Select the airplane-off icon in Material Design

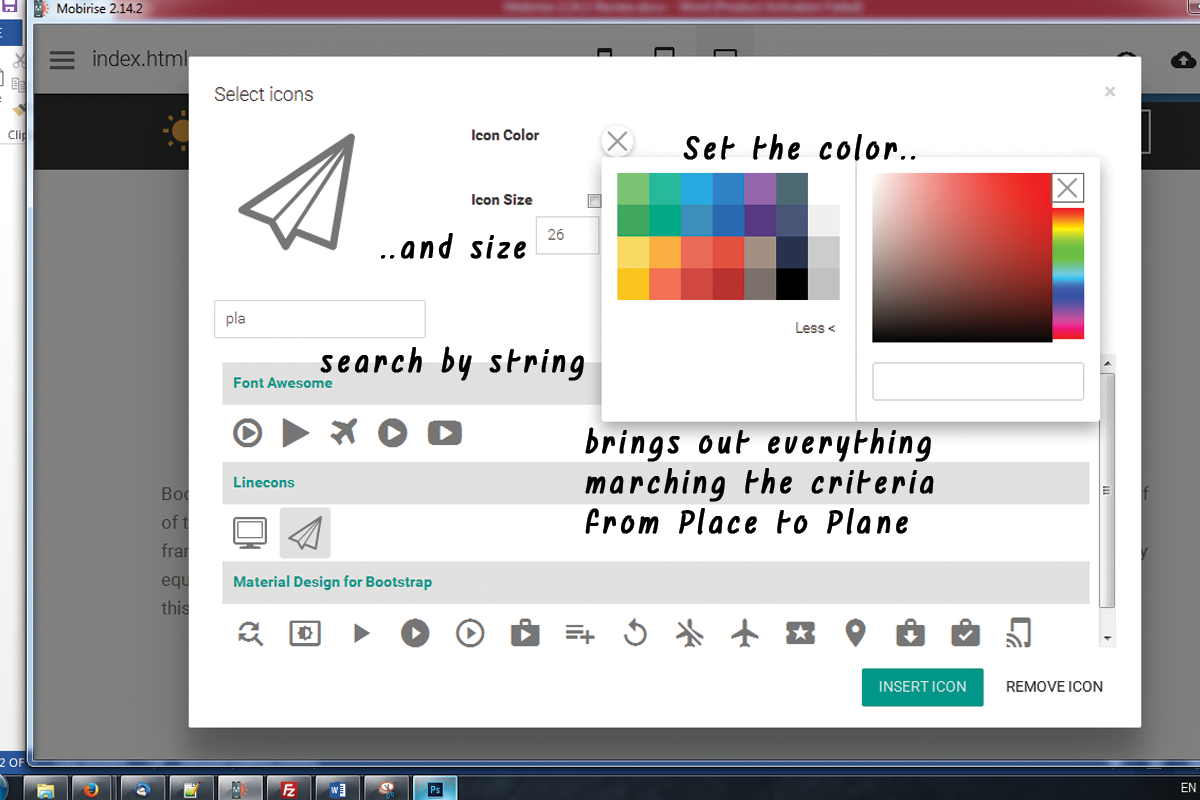click(690, 633)
